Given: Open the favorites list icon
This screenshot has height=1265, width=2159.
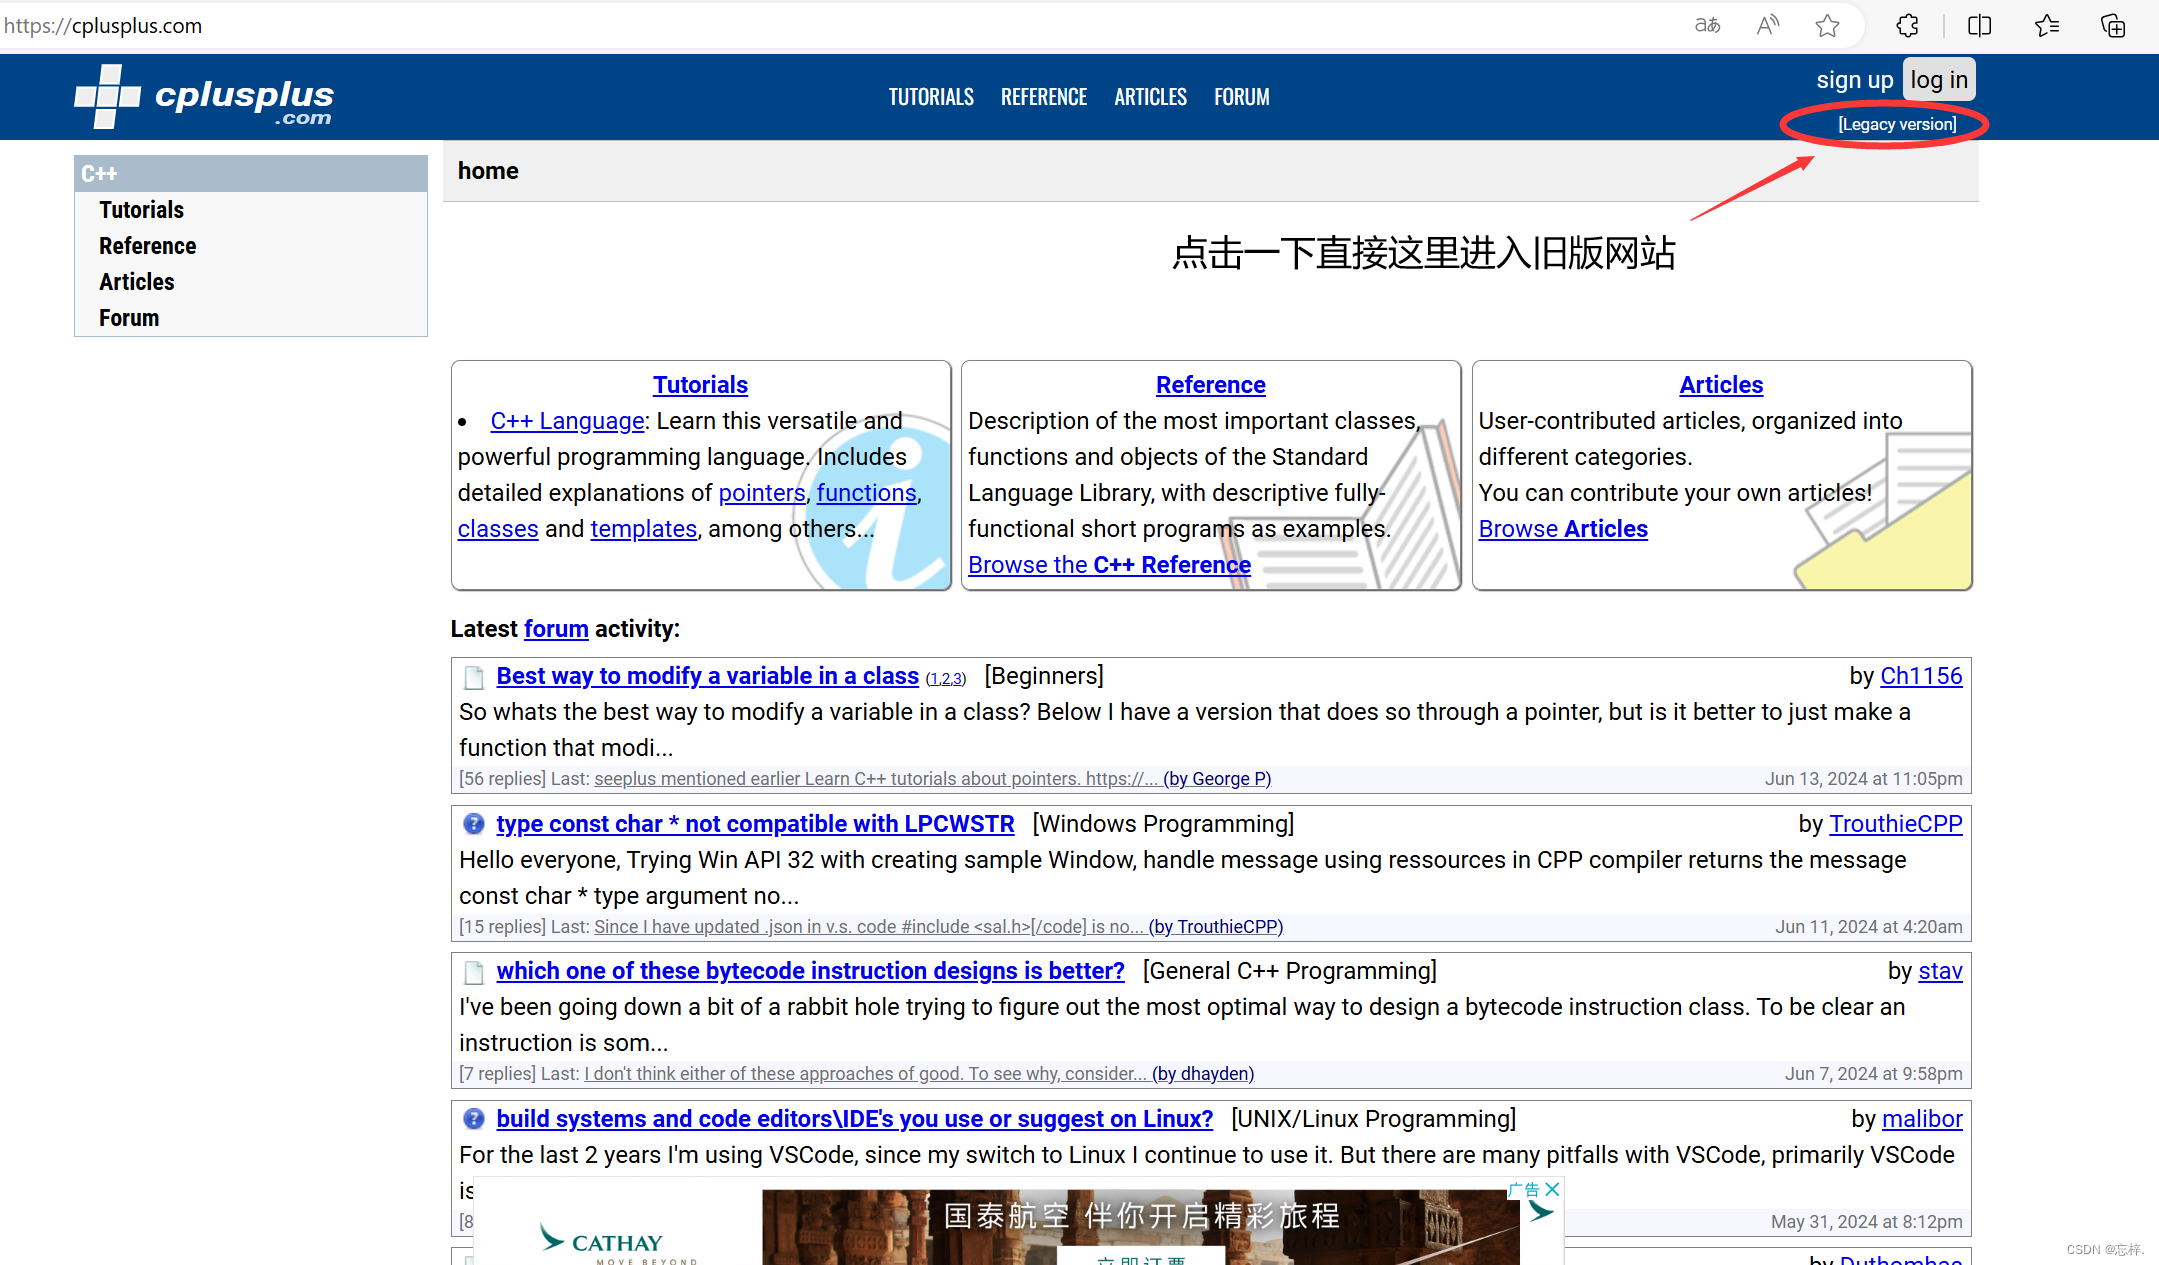Looking at the screenshot, I should pos(2047,26).
